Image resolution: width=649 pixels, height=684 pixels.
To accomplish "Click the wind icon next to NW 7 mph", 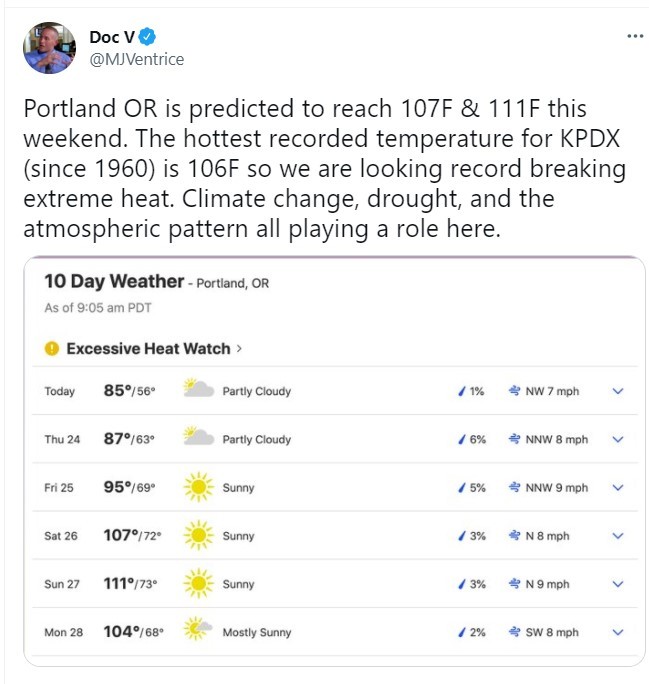I will coord(515,391).
